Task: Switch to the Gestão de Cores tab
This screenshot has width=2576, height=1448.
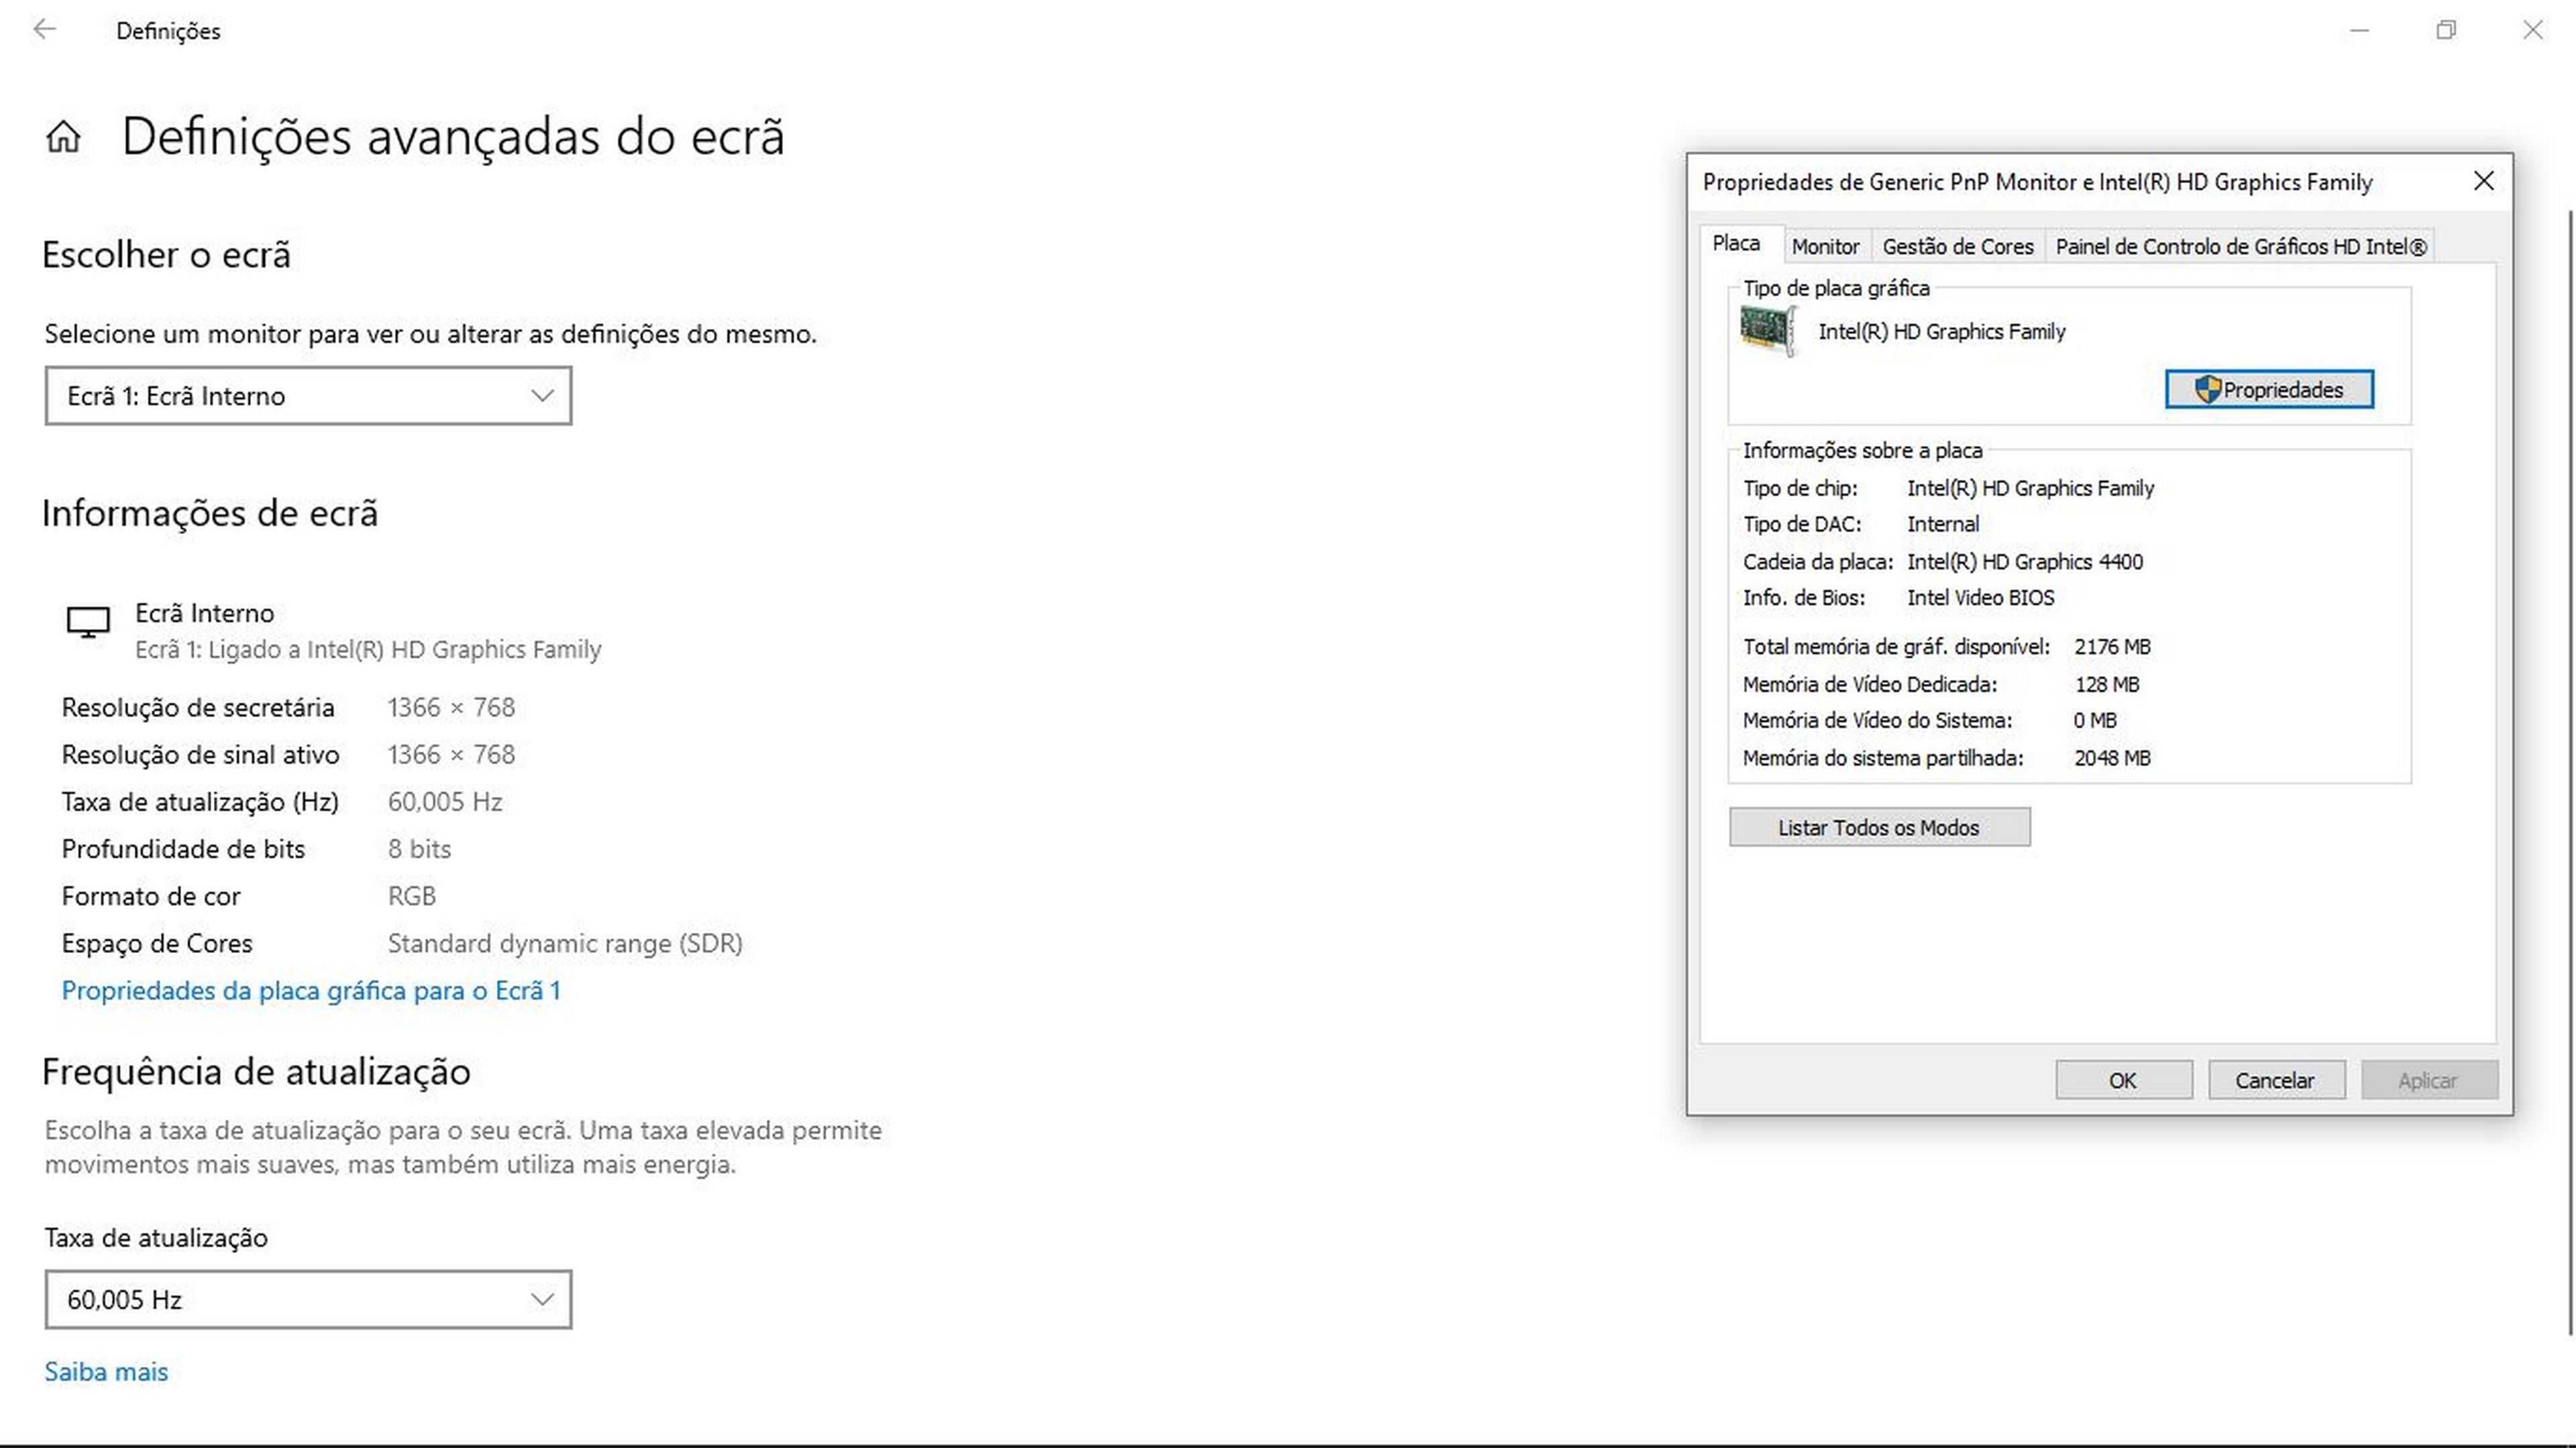Action: (1958, 246)
